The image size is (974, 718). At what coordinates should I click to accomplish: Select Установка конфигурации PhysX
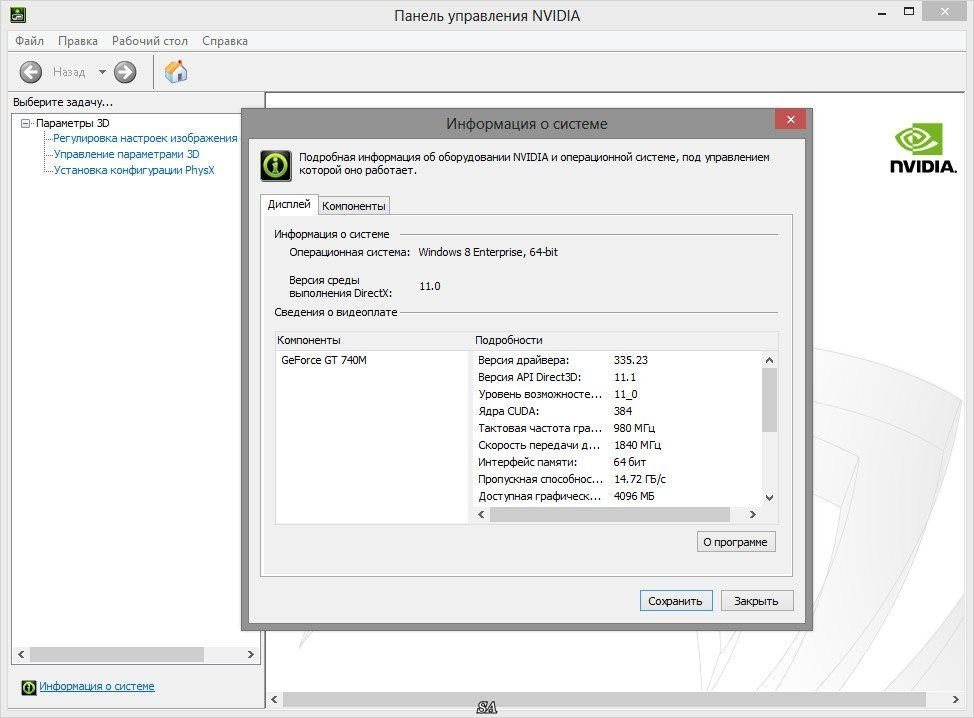(x=134, y=170)
